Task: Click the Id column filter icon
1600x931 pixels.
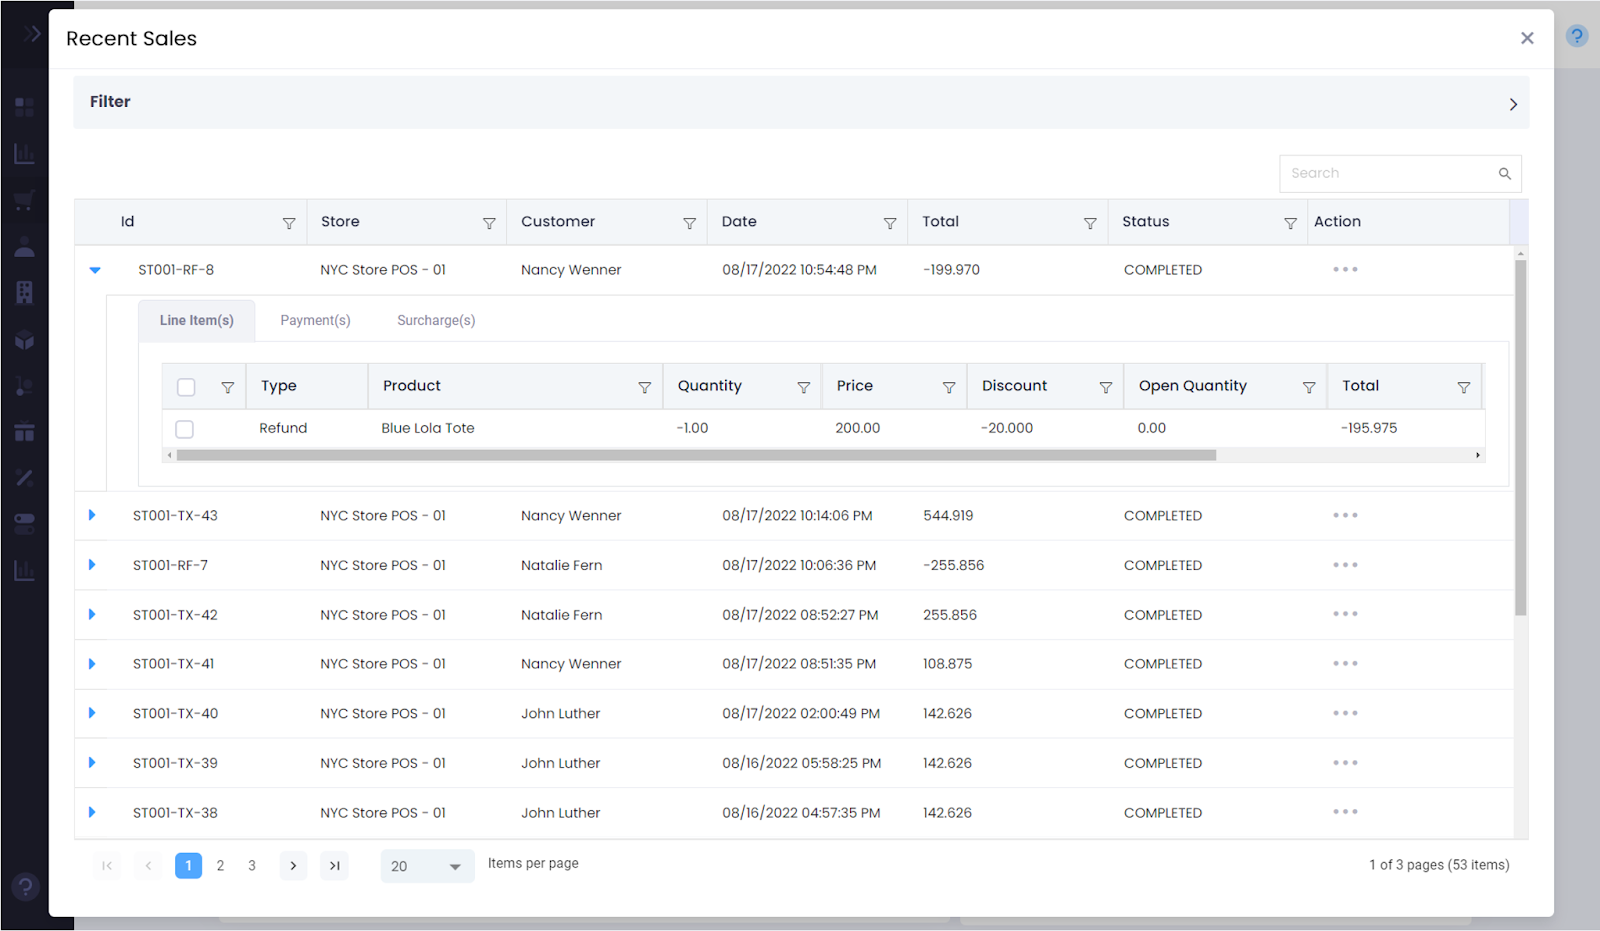Action: pos(289,223)
